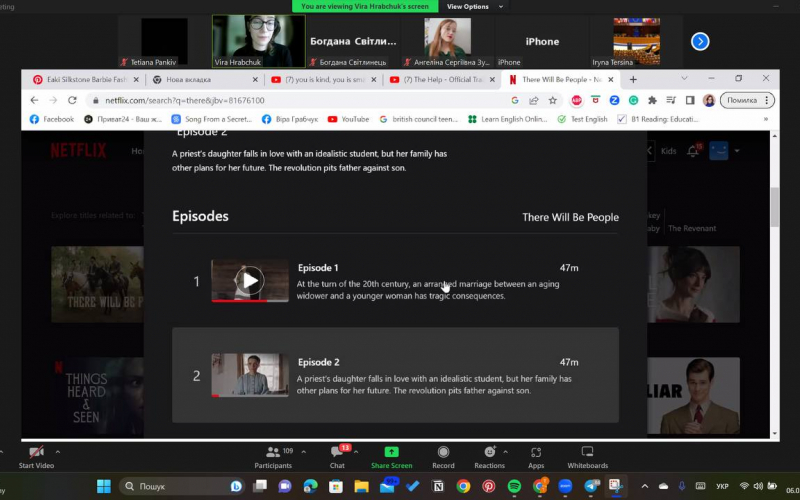Screen dimensions: 800x500
Task: Open Spotify from the taskbar
Action: point(514,486)
